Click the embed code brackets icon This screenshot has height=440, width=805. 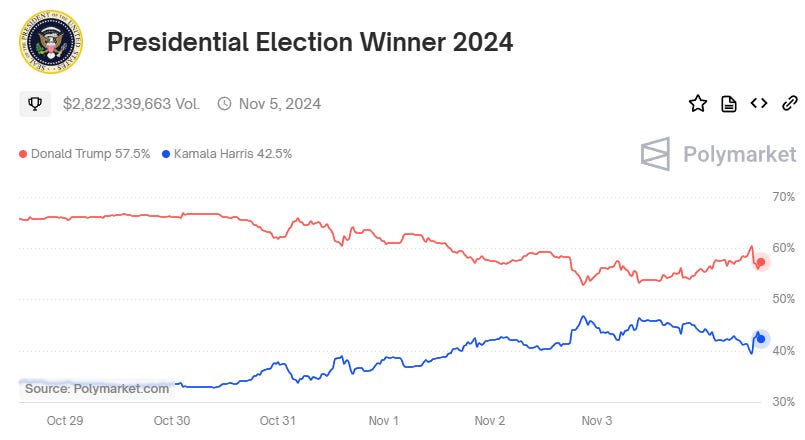pyautogui.click(x=759, y=103)
